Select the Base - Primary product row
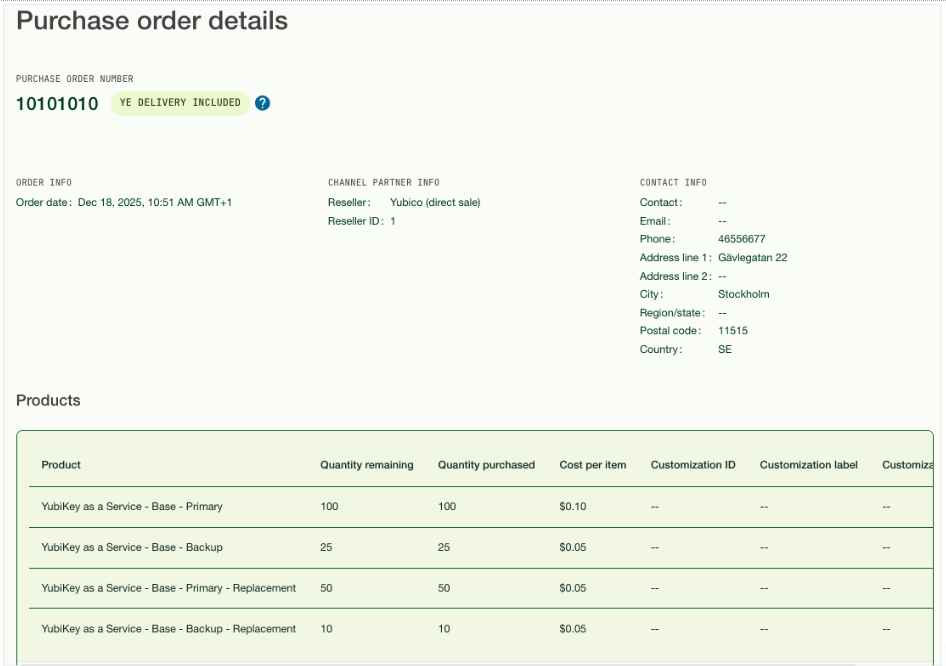This screenshot has height=666, width=946. tap(132, 507)
